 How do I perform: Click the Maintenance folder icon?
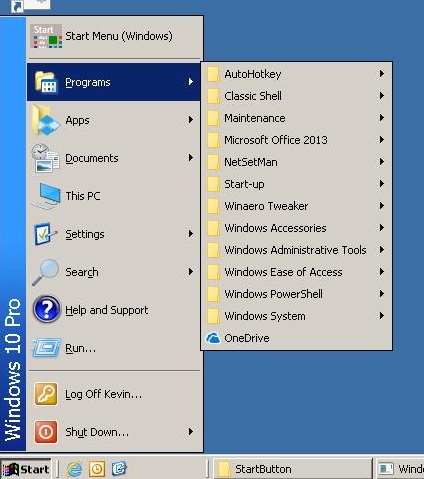coord(213,118)
